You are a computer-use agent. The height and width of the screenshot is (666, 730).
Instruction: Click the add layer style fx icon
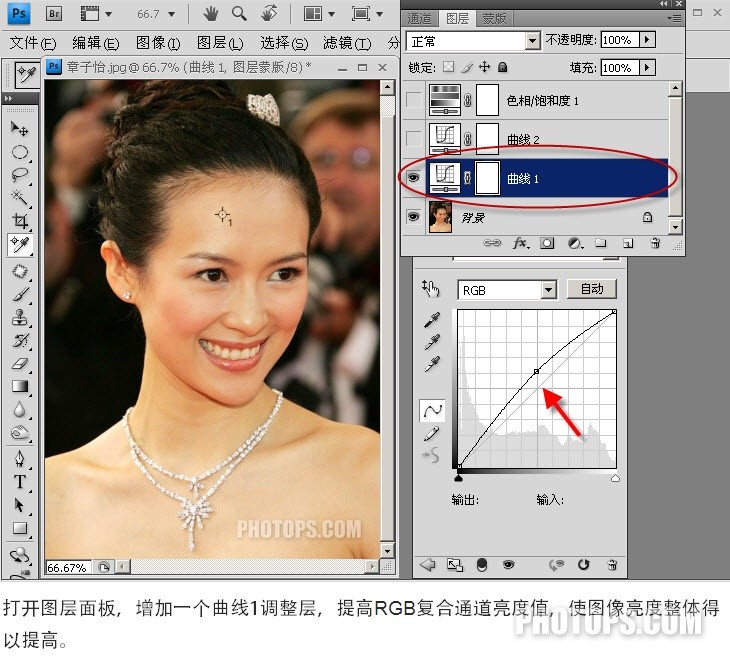pyautogui.click(x=520, y=243)
